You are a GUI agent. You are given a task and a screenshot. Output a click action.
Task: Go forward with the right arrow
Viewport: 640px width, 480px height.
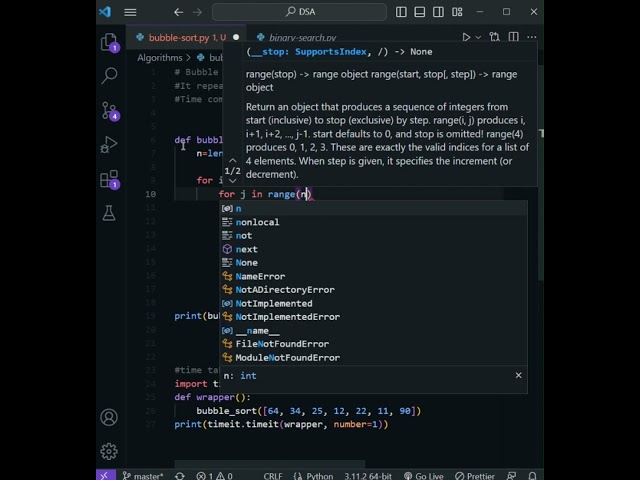tap(198, 12)
